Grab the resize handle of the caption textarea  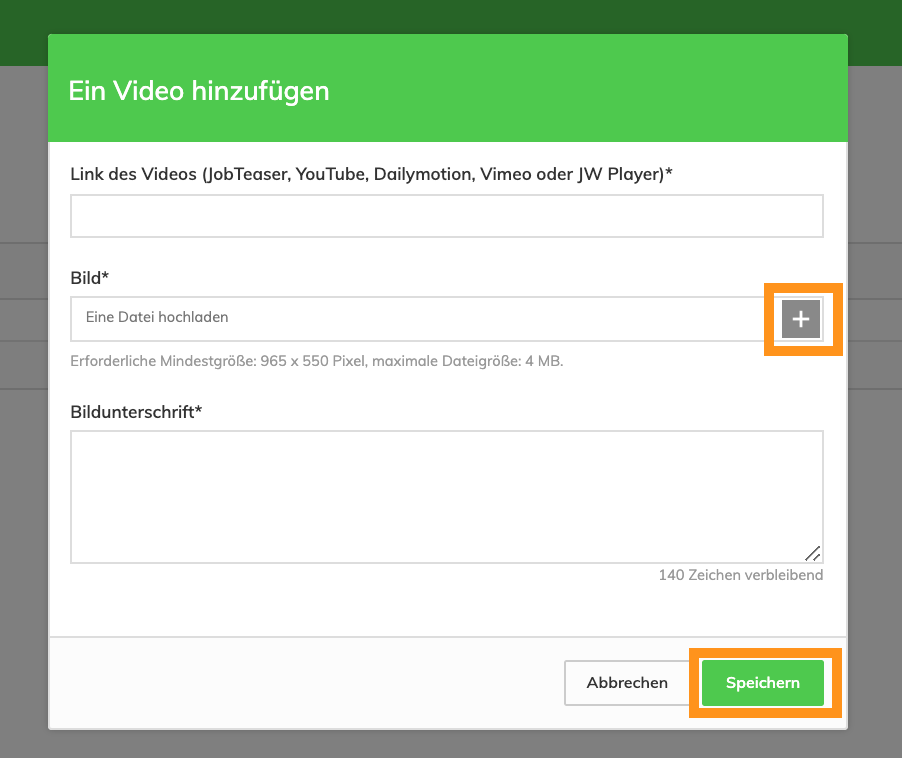pos(812,553)
